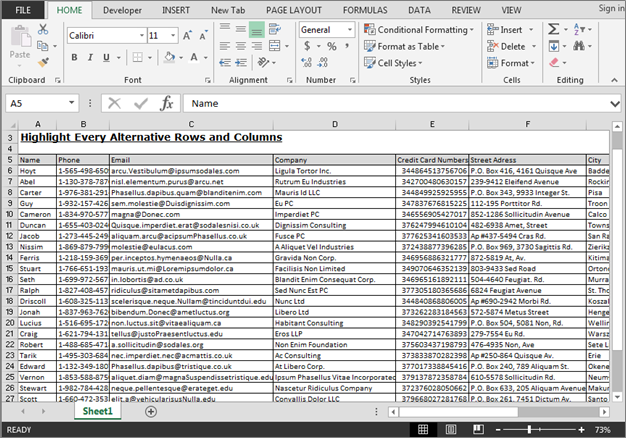Image resolution: width=626 pixels, height=438 pixels.
Task: Switch to Page Break Preview view
Action: (478, 430)
